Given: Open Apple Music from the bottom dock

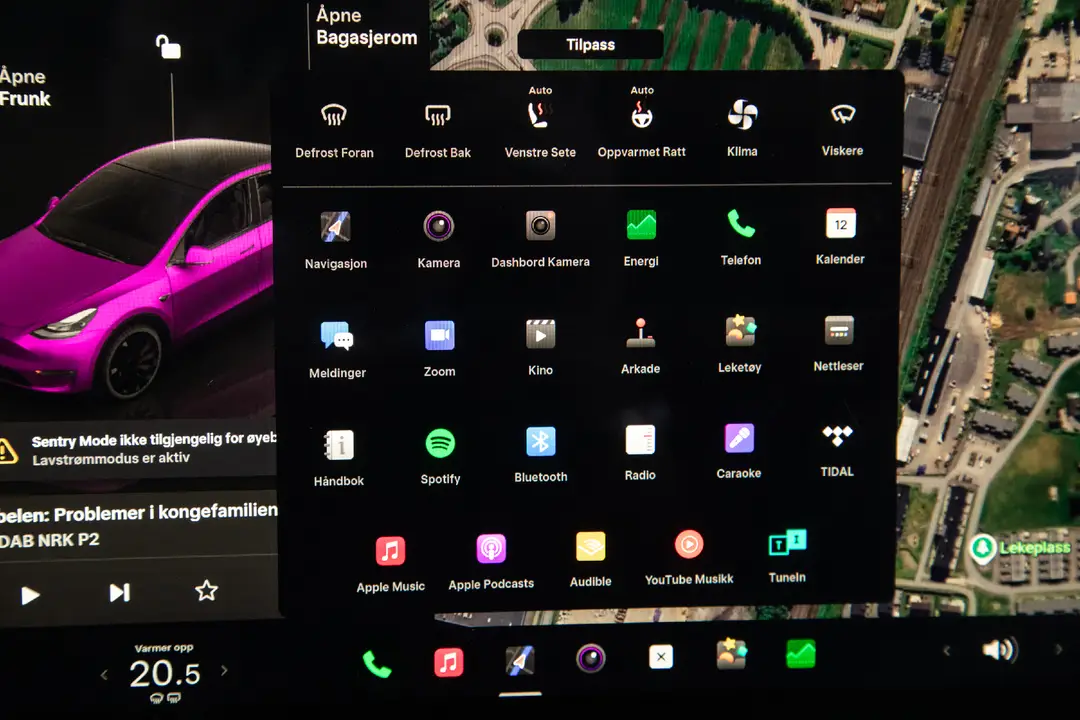Looking at the screenshot, I should 449,661.
